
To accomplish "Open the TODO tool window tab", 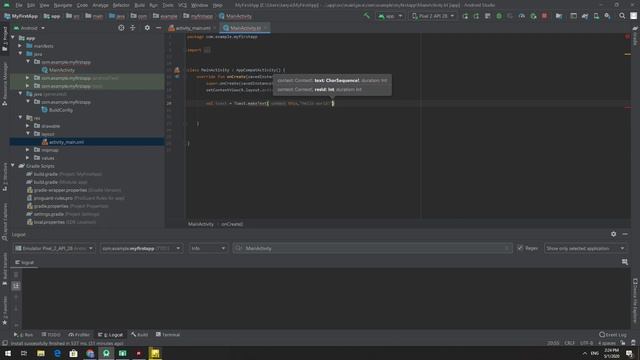I will [x=51, y=334].
